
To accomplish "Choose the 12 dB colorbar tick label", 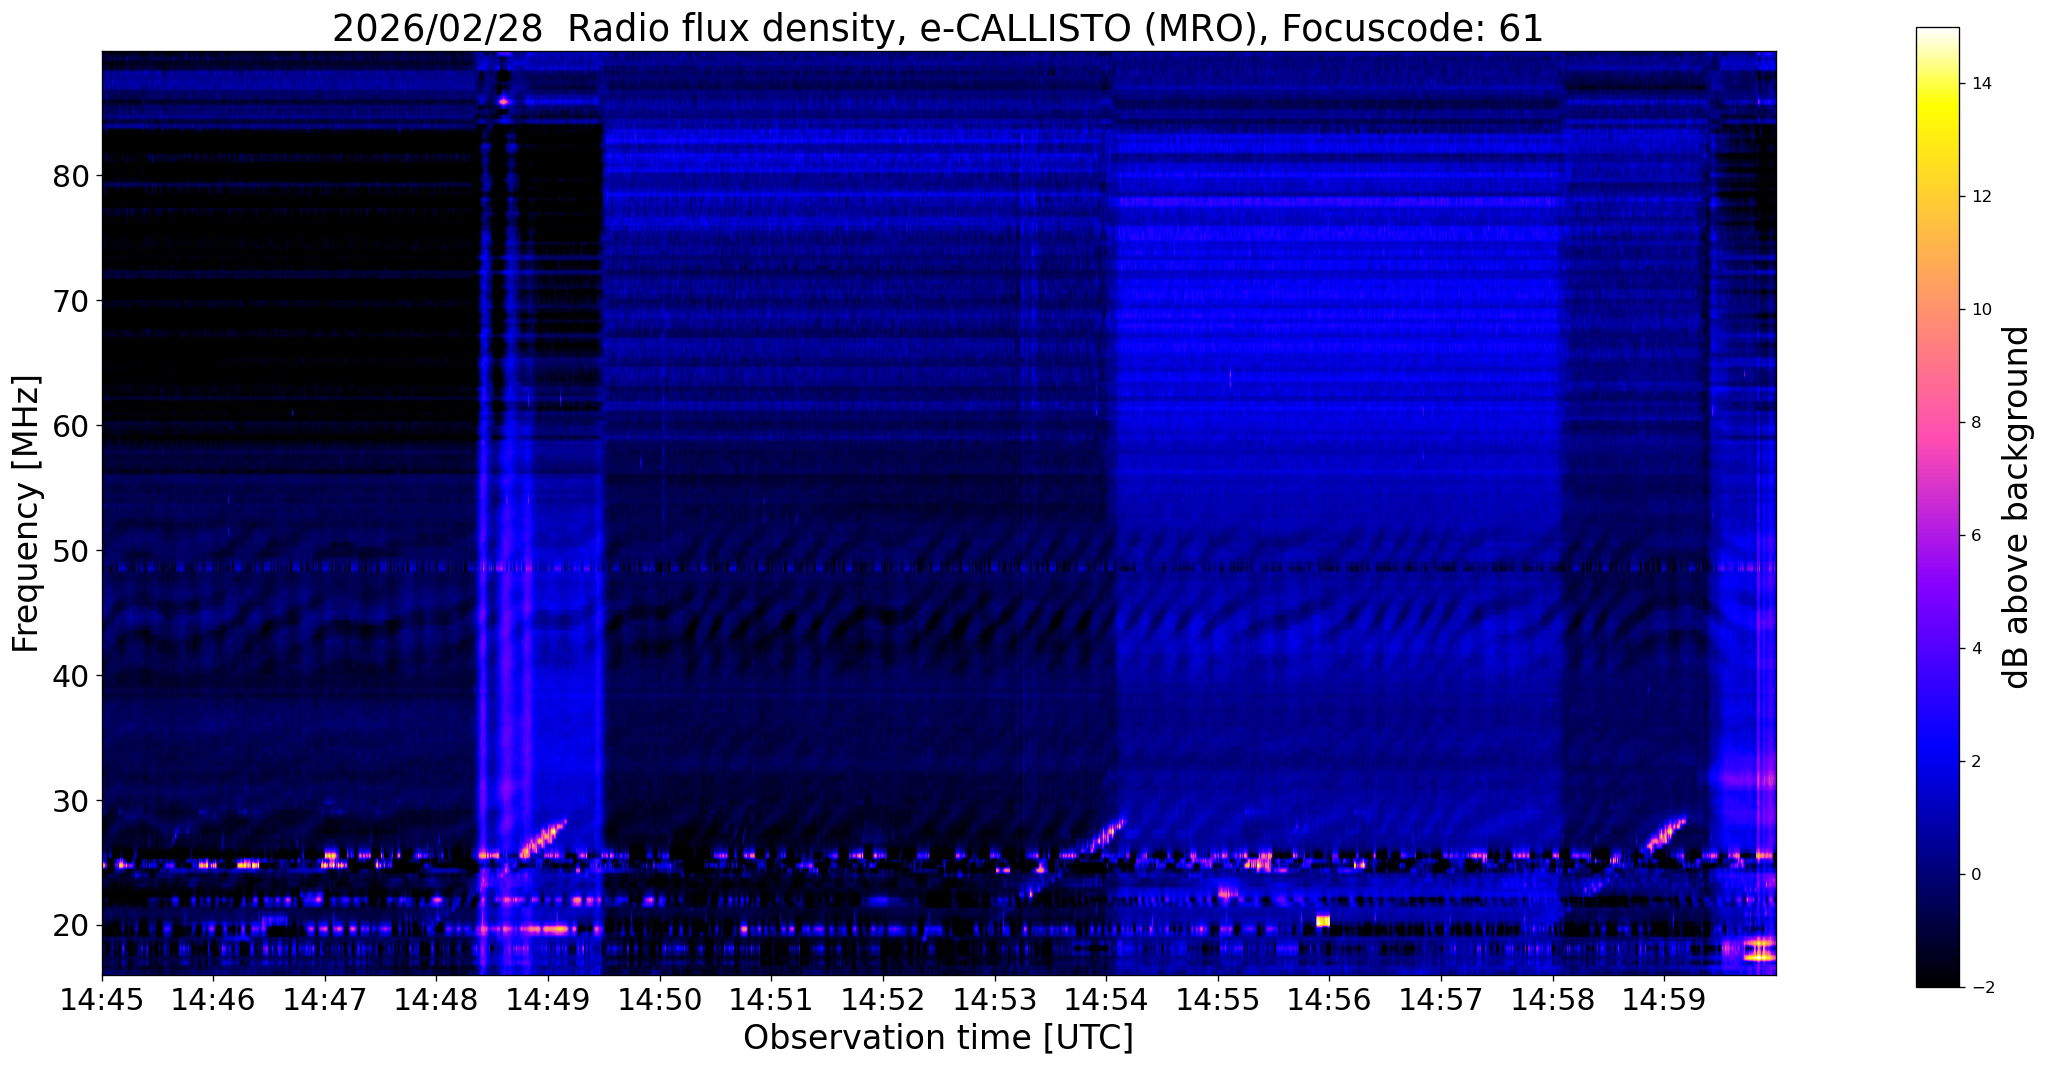I will 1983,197.
